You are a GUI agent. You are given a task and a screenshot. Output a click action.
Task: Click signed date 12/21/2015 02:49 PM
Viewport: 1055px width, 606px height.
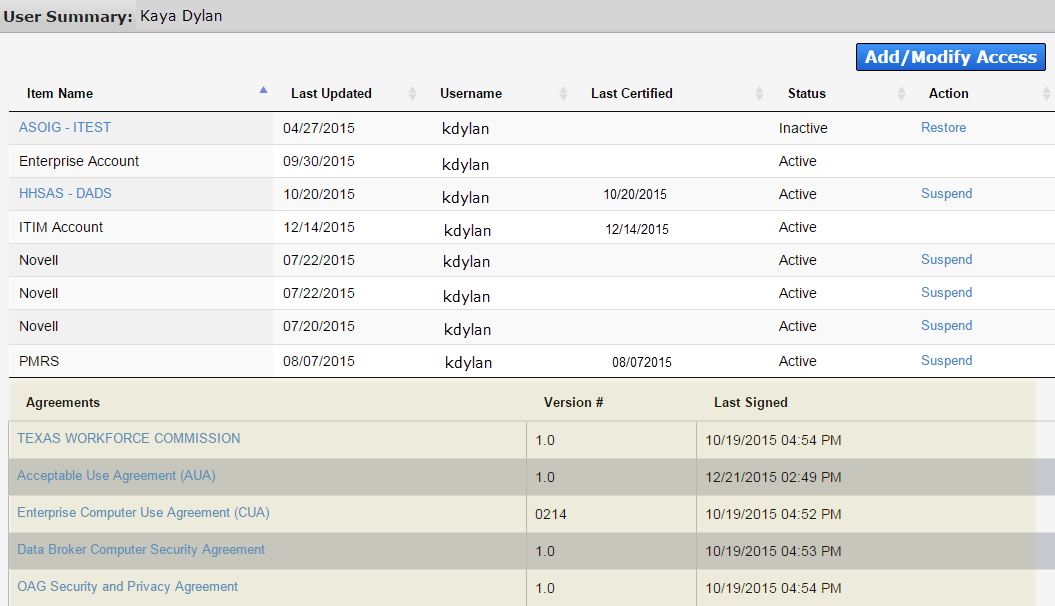tap(773, 477)
